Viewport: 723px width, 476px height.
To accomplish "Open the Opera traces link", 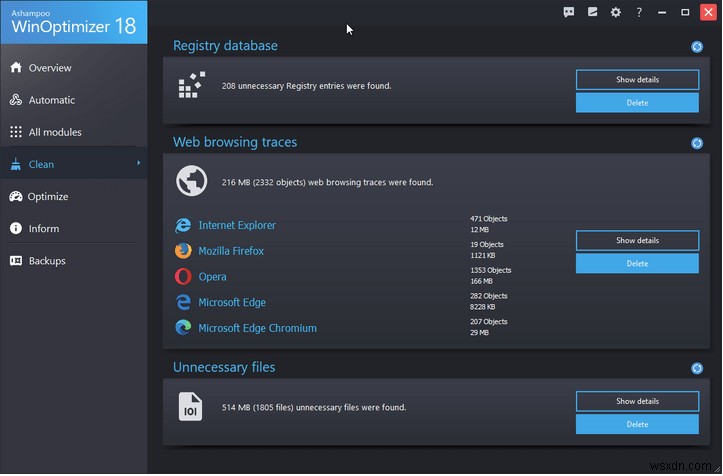I will coord(212,277).
